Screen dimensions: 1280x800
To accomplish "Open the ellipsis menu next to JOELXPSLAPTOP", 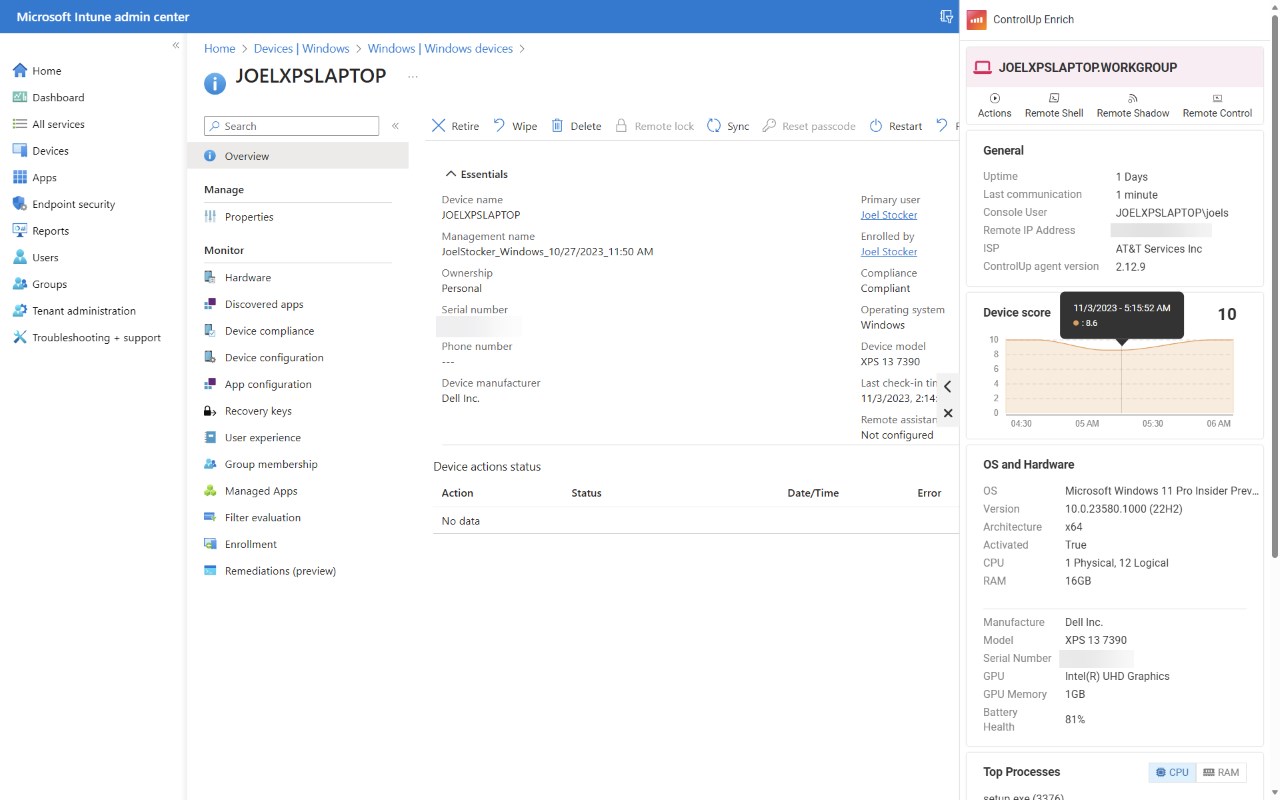I will (x=413, y=76).
